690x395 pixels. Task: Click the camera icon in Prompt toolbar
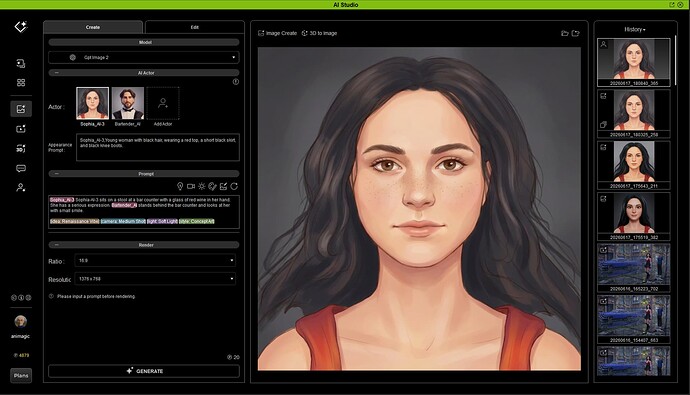tap(191, 187)
